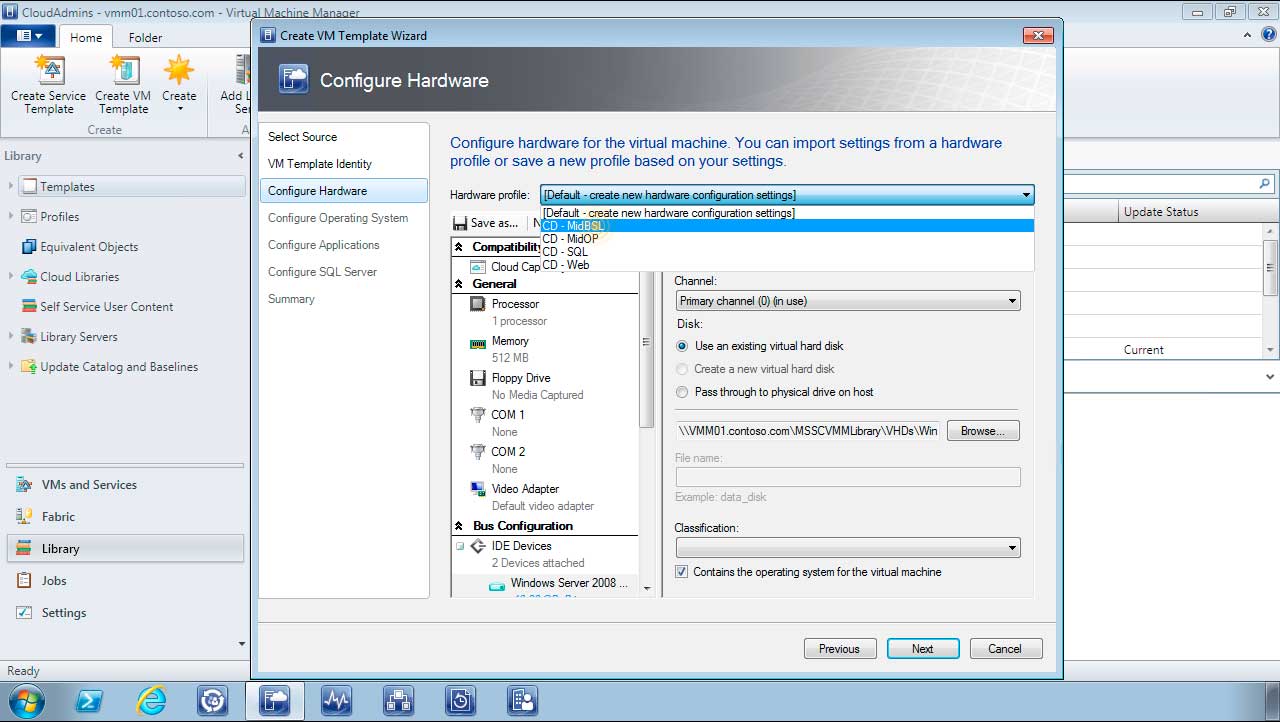Screen dimensions: 1280x722
Task: Expand the Profiles library node
Action: pos(11,216)
